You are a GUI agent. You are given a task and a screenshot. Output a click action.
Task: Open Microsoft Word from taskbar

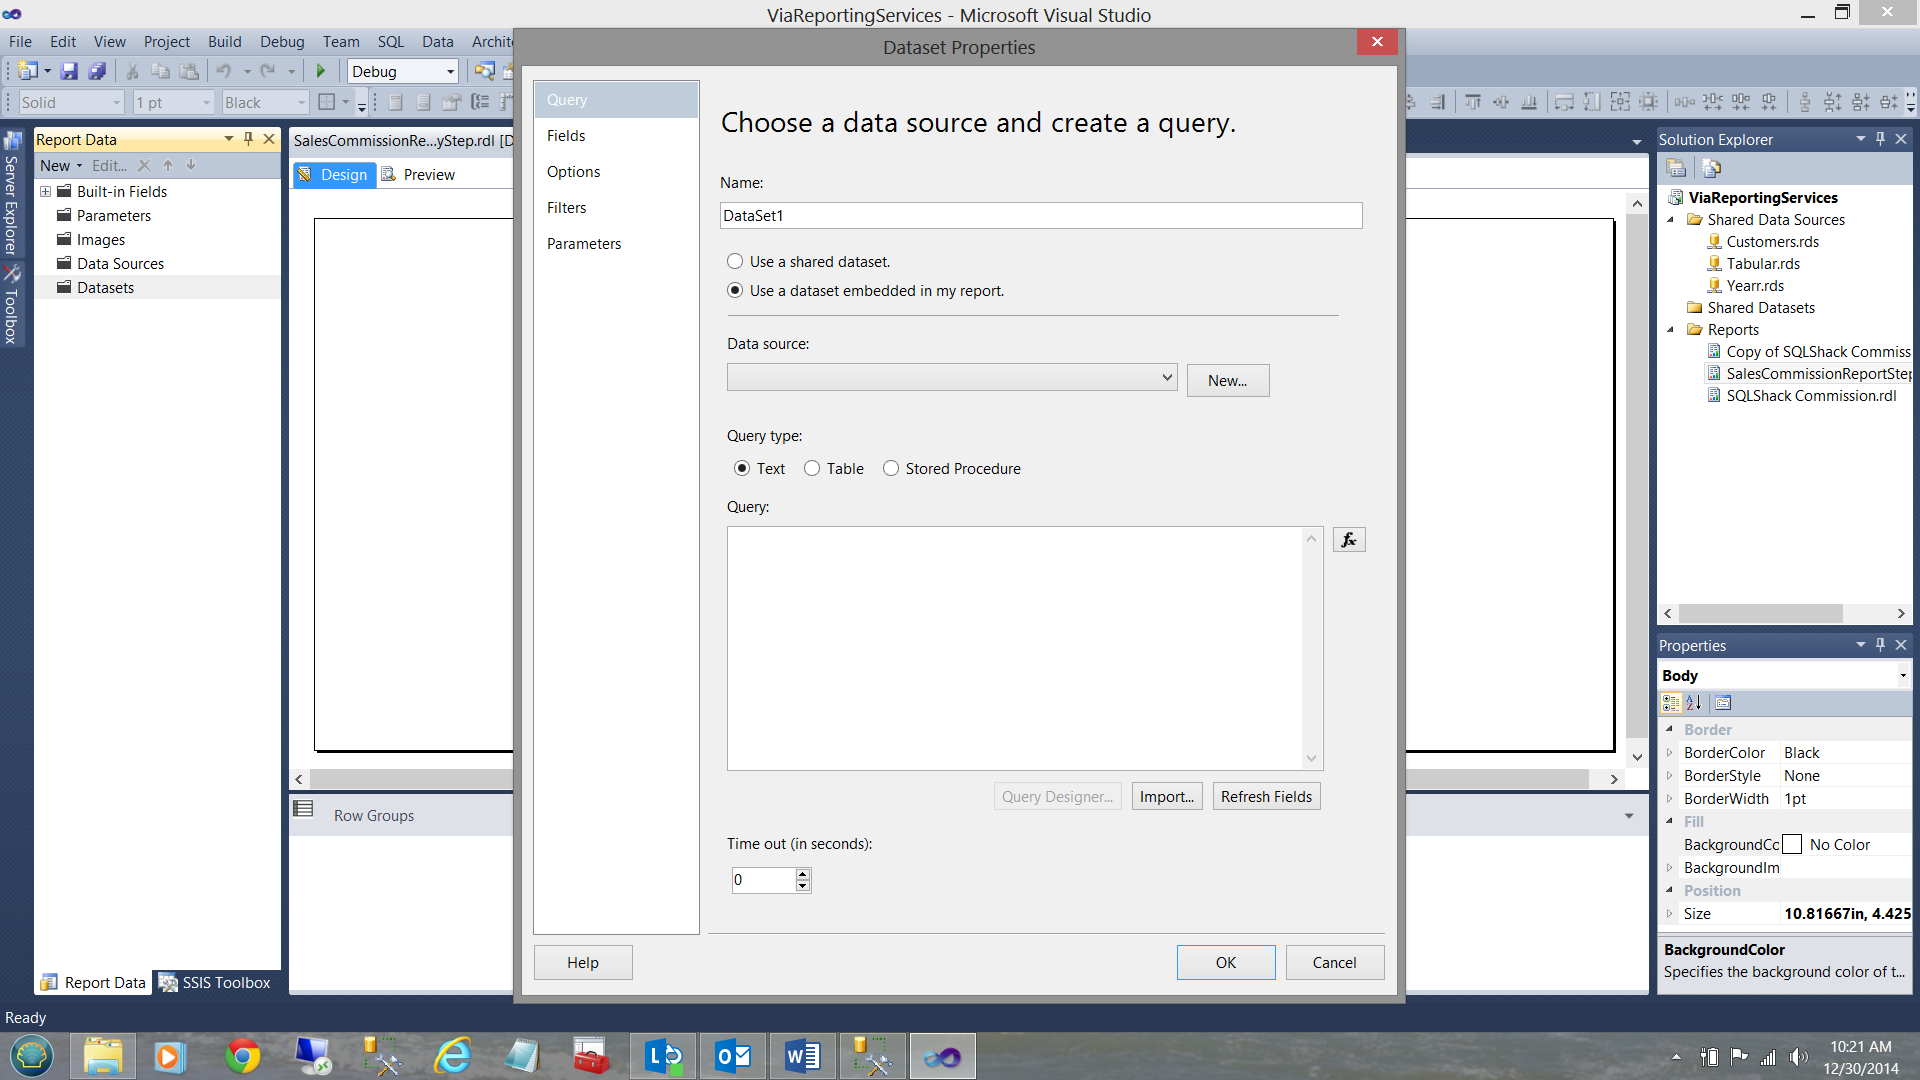(802, 1056)
